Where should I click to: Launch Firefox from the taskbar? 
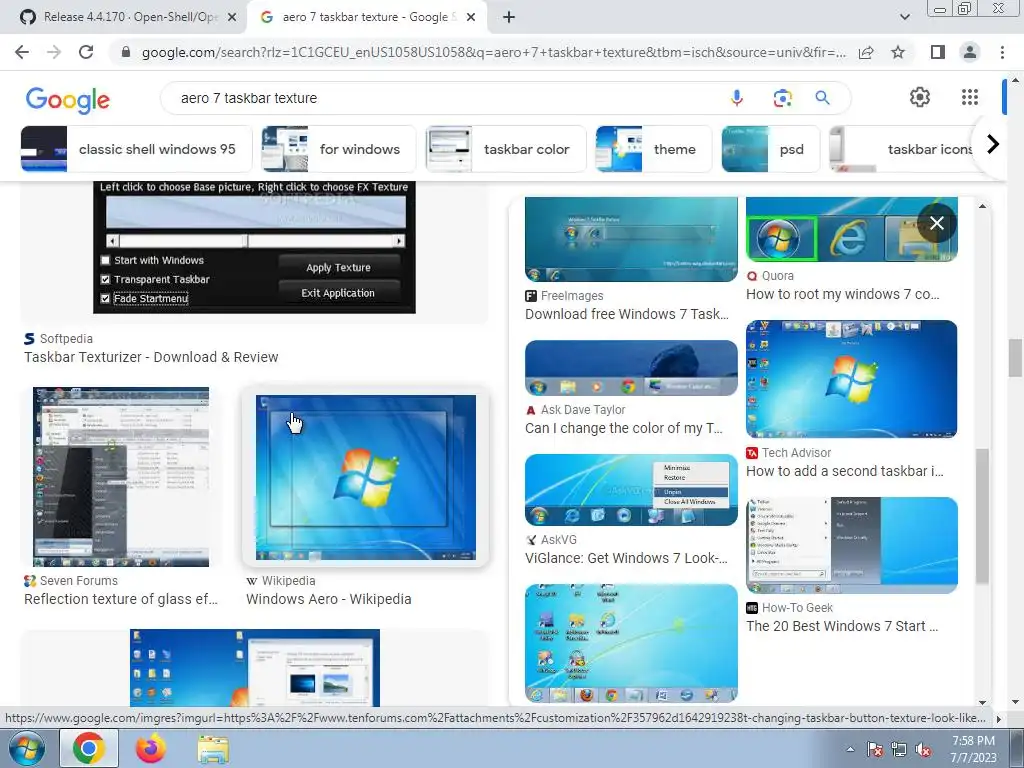pos(150,748)
